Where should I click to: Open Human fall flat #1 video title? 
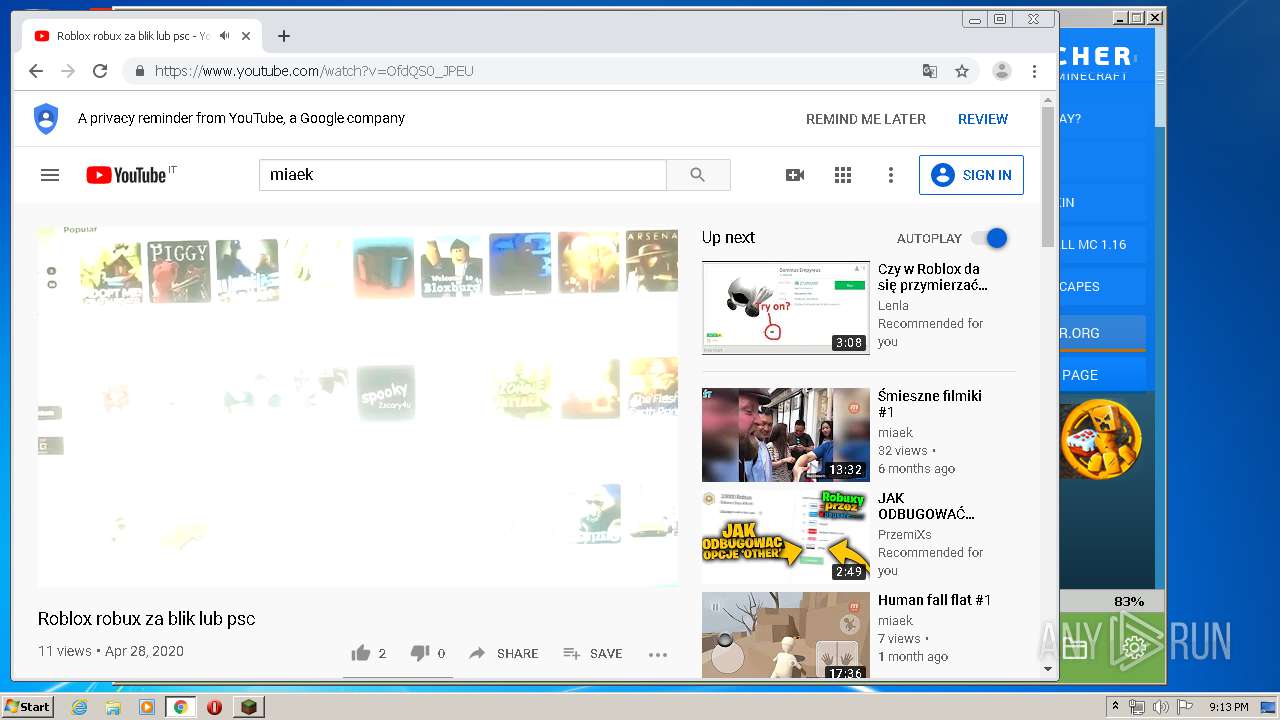point(934,600)
